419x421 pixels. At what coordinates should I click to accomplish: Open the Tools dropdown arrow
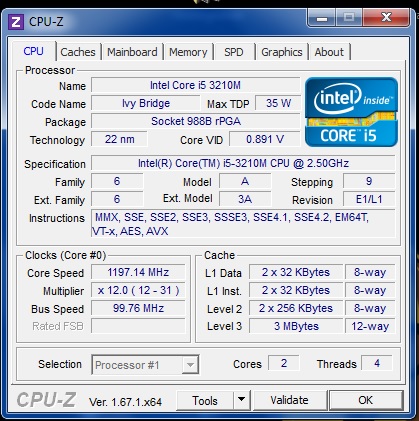(x=242, y=400)
